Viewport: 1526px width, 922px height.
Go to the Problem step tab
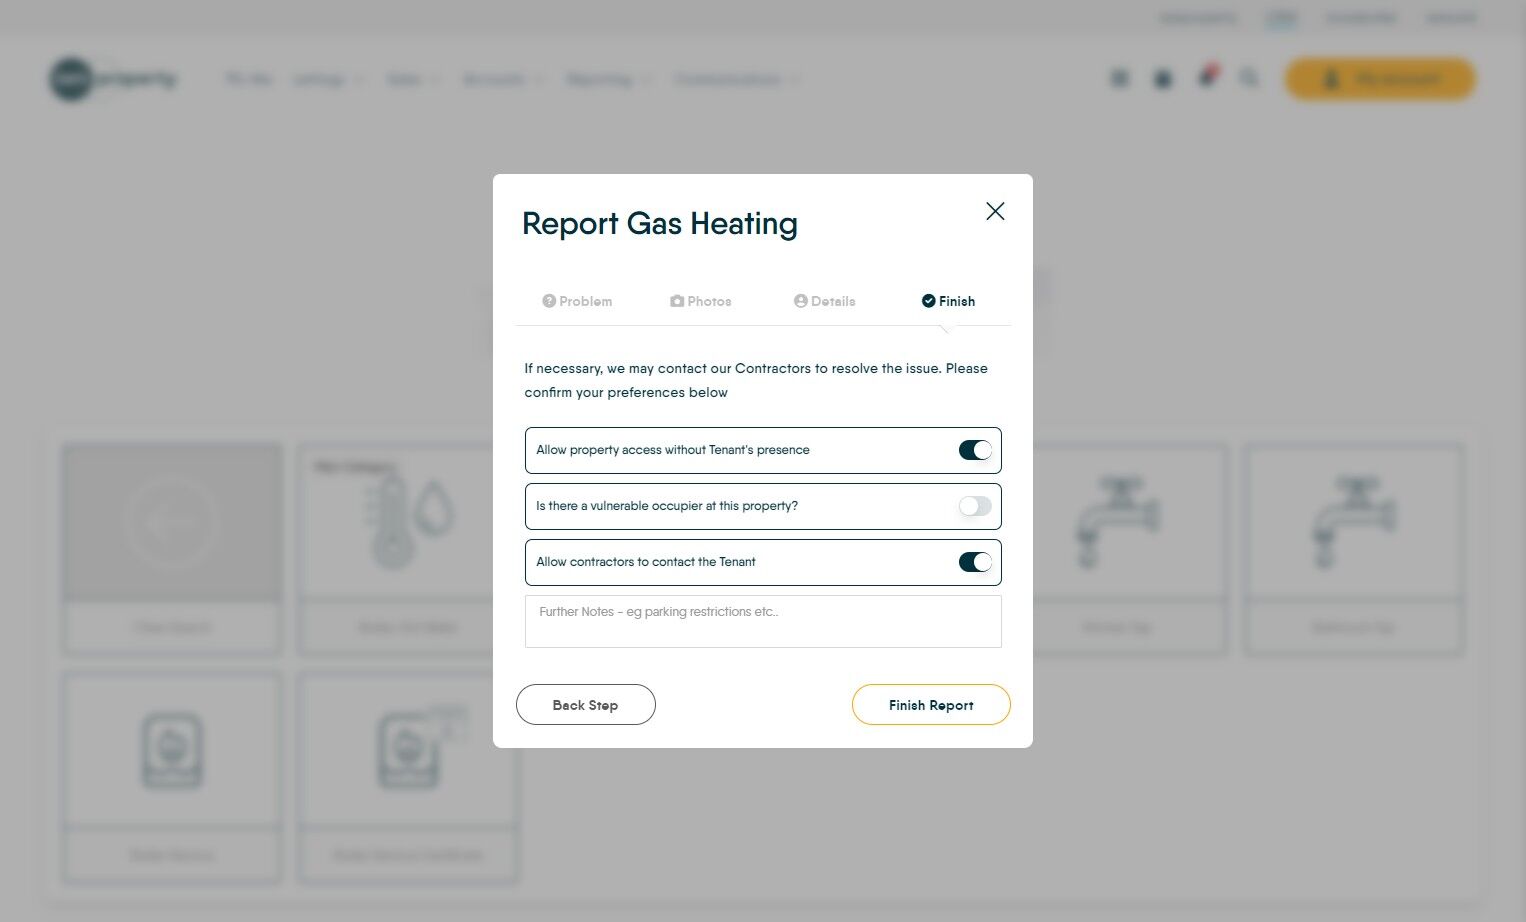pos(577,301)
